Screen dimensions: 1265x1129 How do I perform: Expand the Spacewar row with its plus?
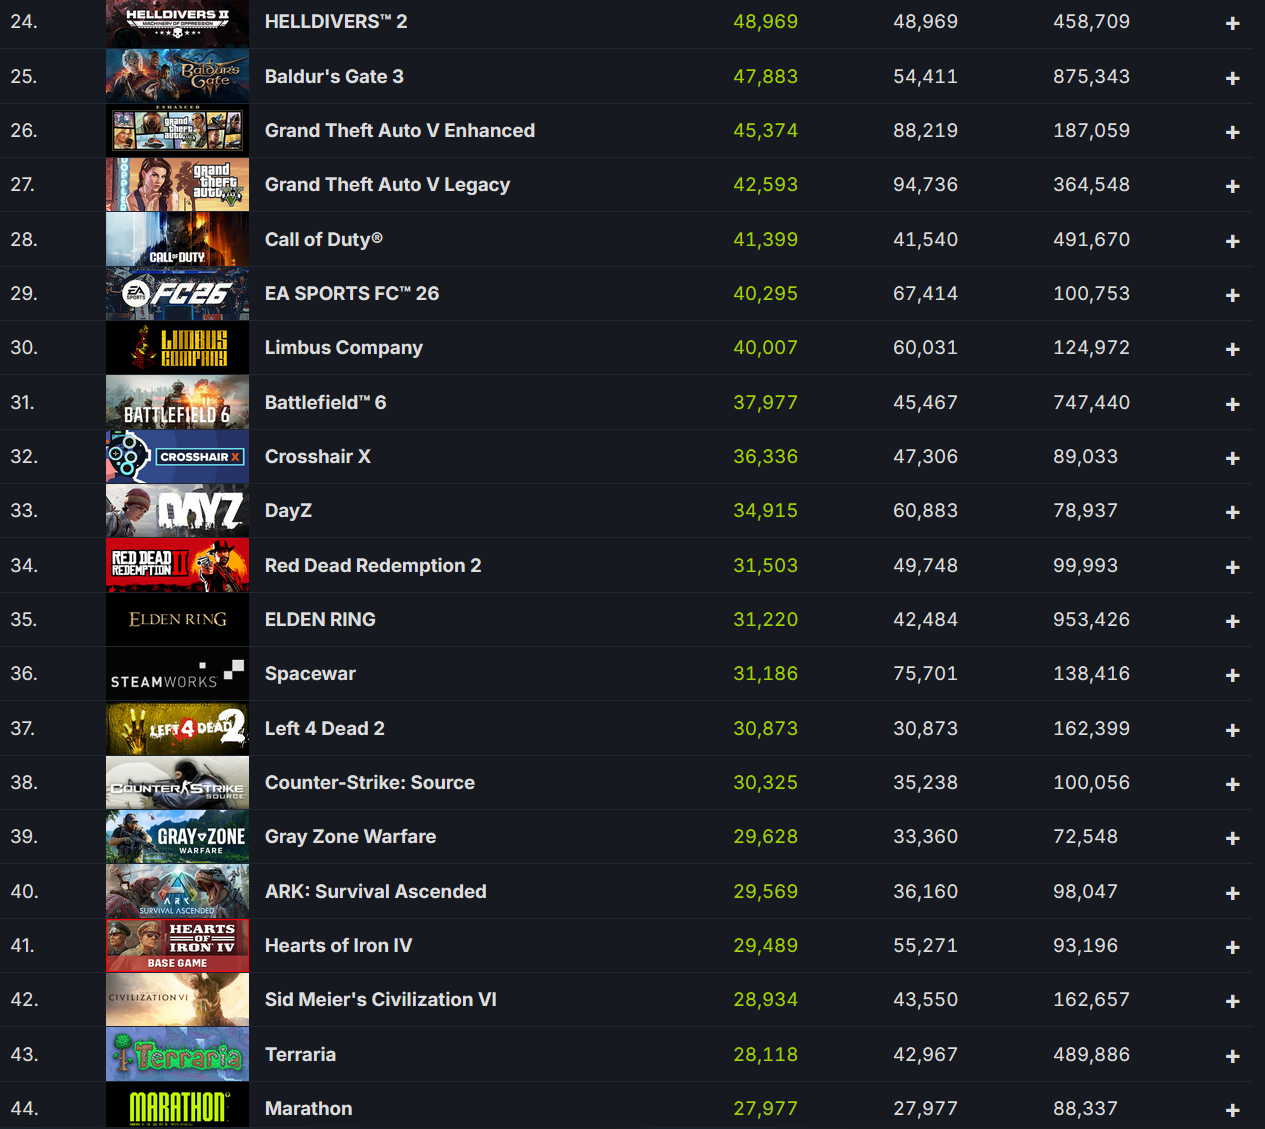(1232, 675)
